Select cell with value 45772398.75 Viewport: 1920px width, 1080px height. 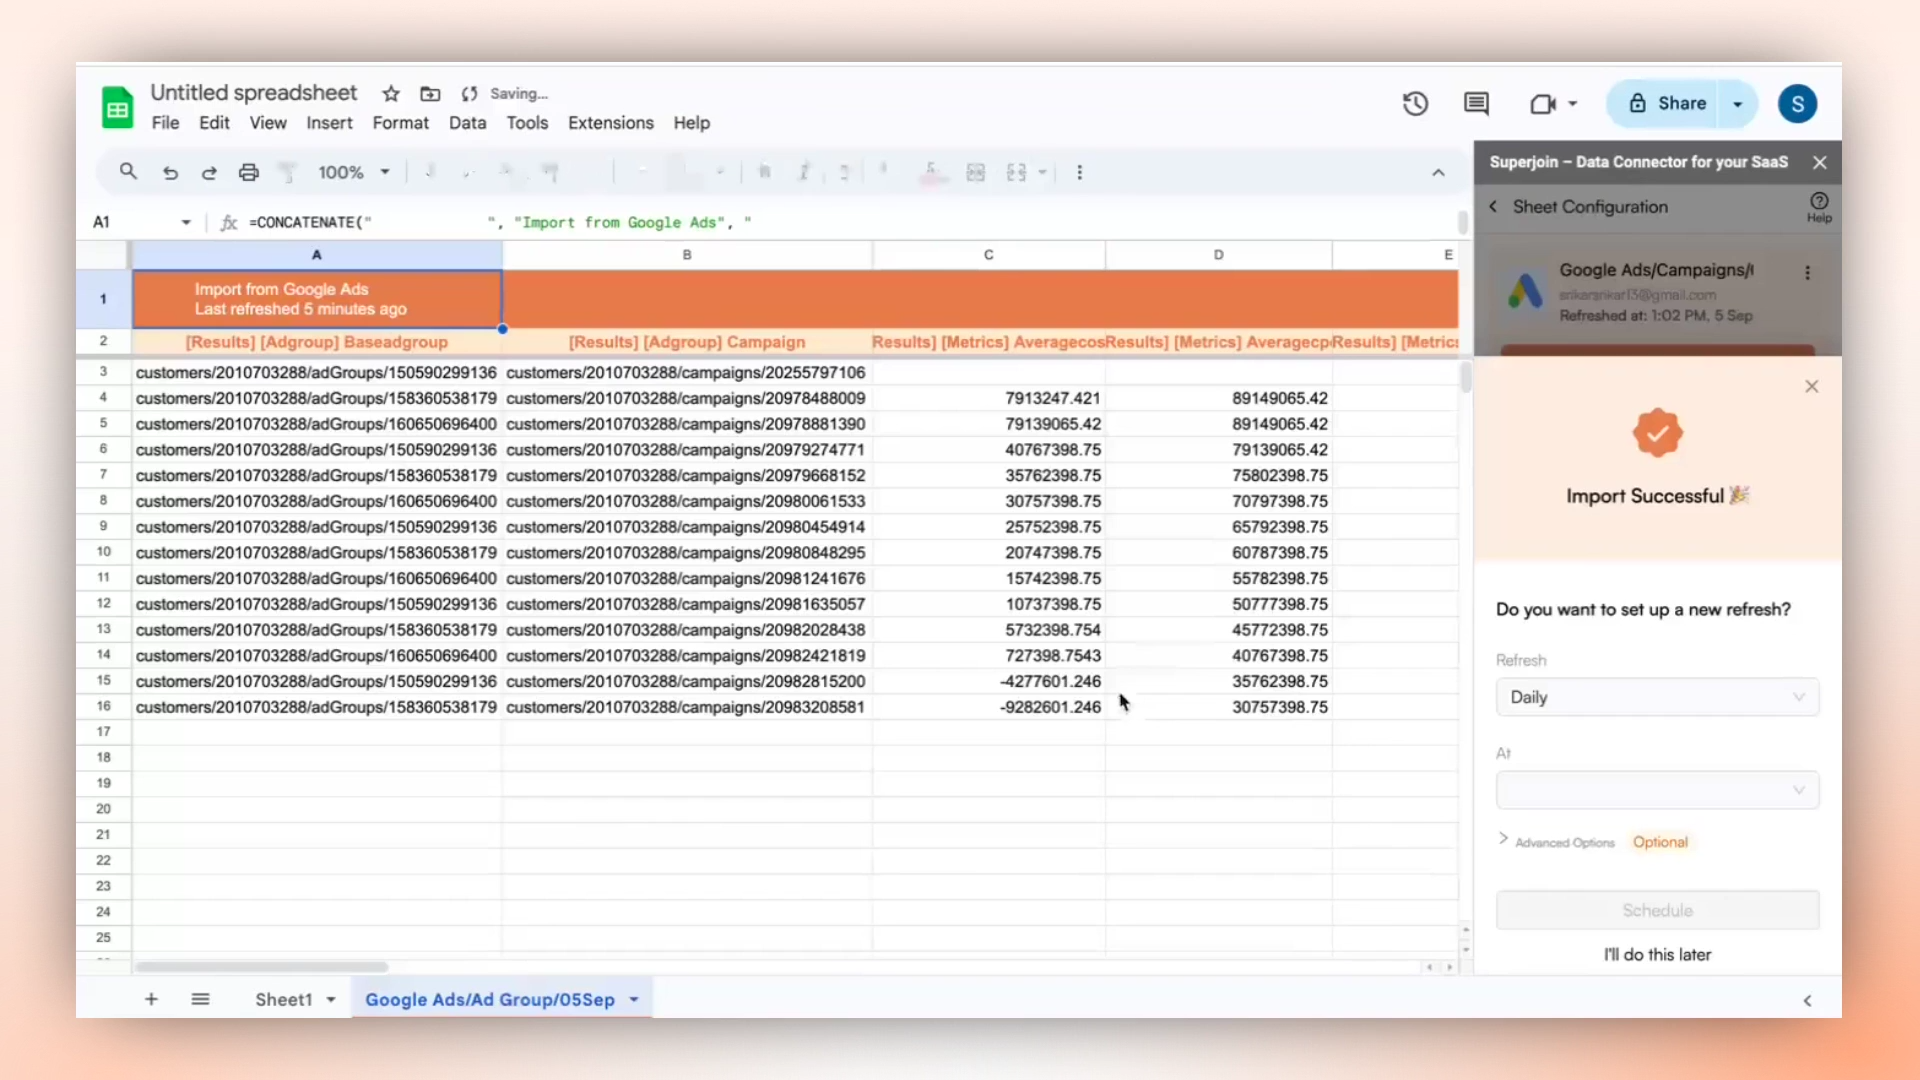point(1219,630)
